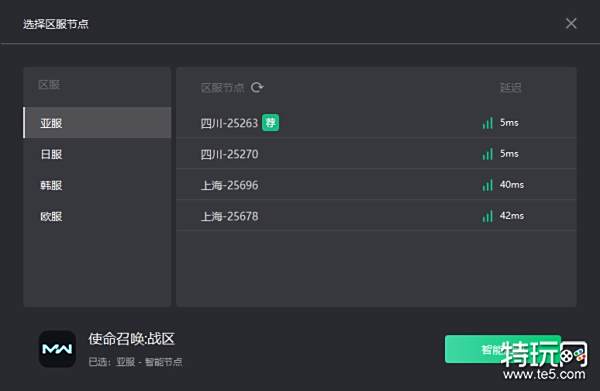
Task: Click the 延迟 column header
Action: point(511,88)
